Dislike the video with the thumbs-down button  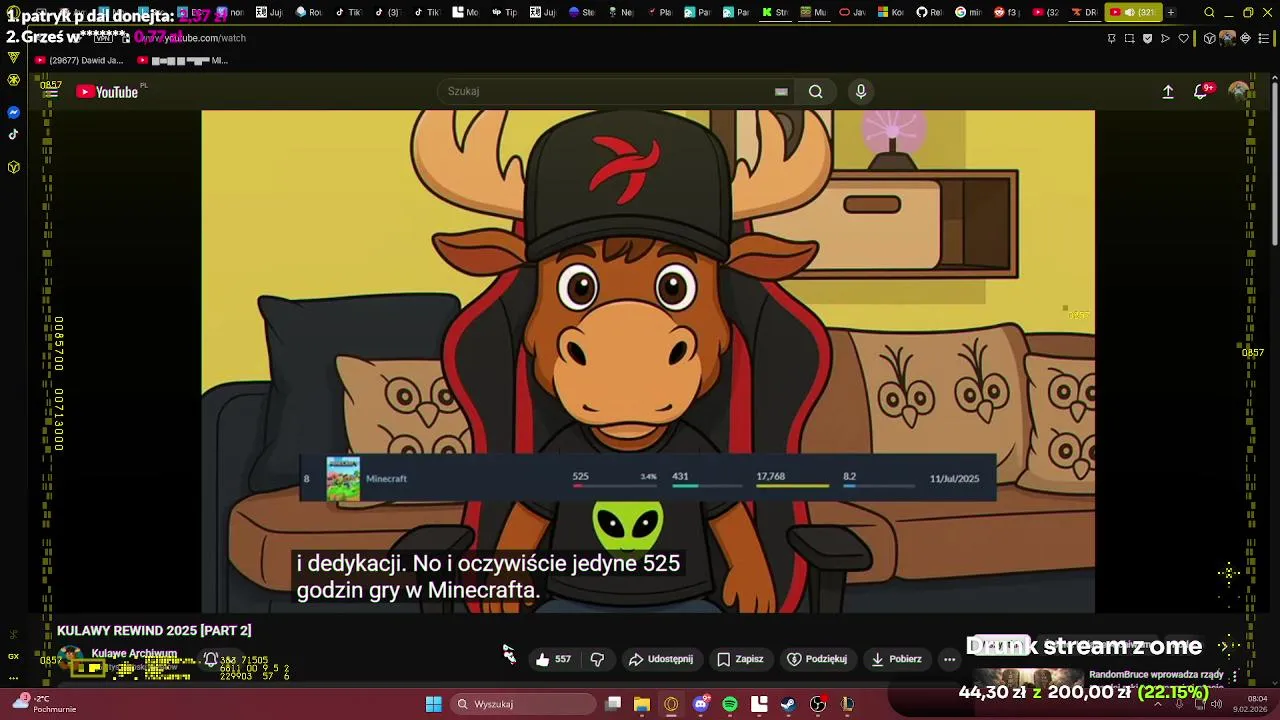click(x=597, y=659)
